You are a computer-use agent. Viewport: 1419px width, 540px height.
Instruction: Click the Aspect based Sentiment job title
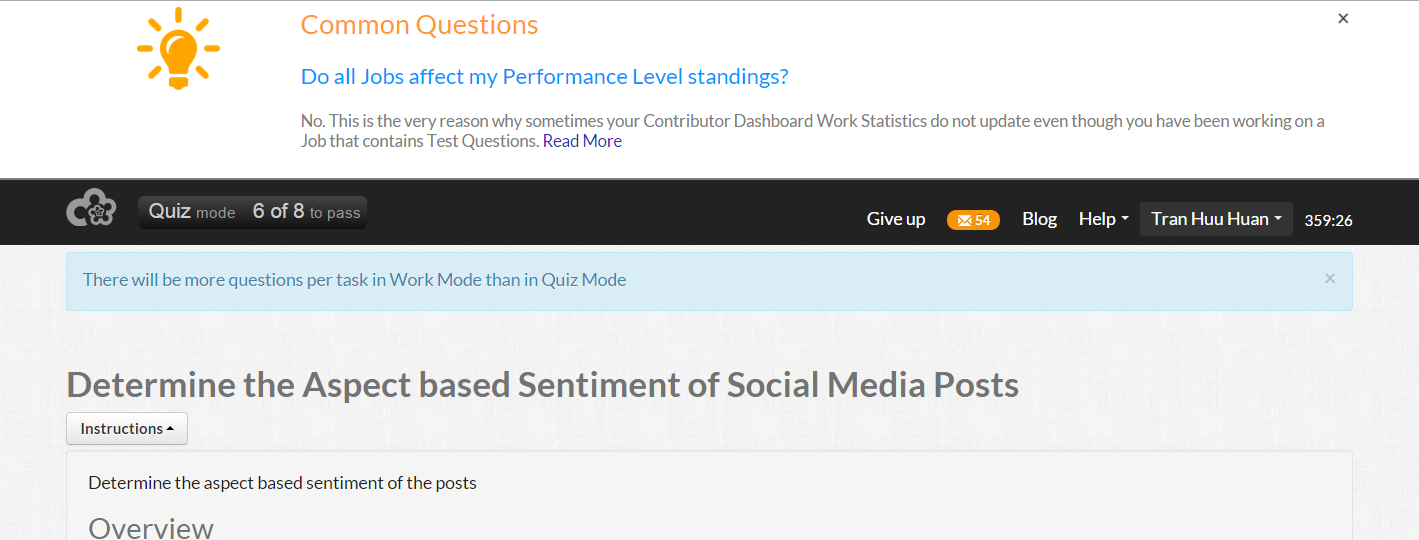click(542, 385)
